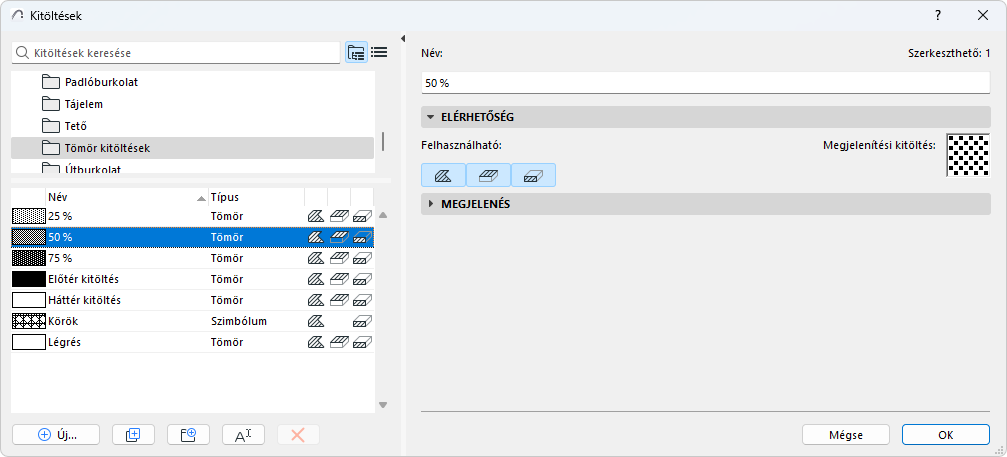Select Előtér kitöltés row
The image size is (1007, 457).
click(x=193, y=279)
